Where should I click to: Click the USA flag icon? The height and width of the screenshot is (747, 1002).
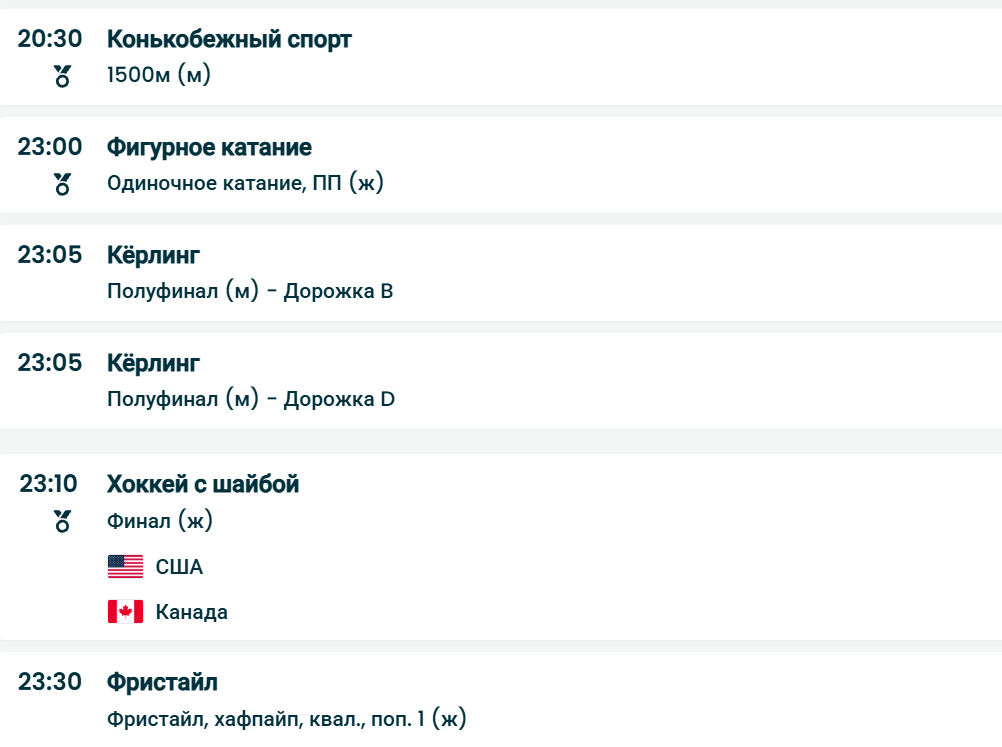point(126,567)
